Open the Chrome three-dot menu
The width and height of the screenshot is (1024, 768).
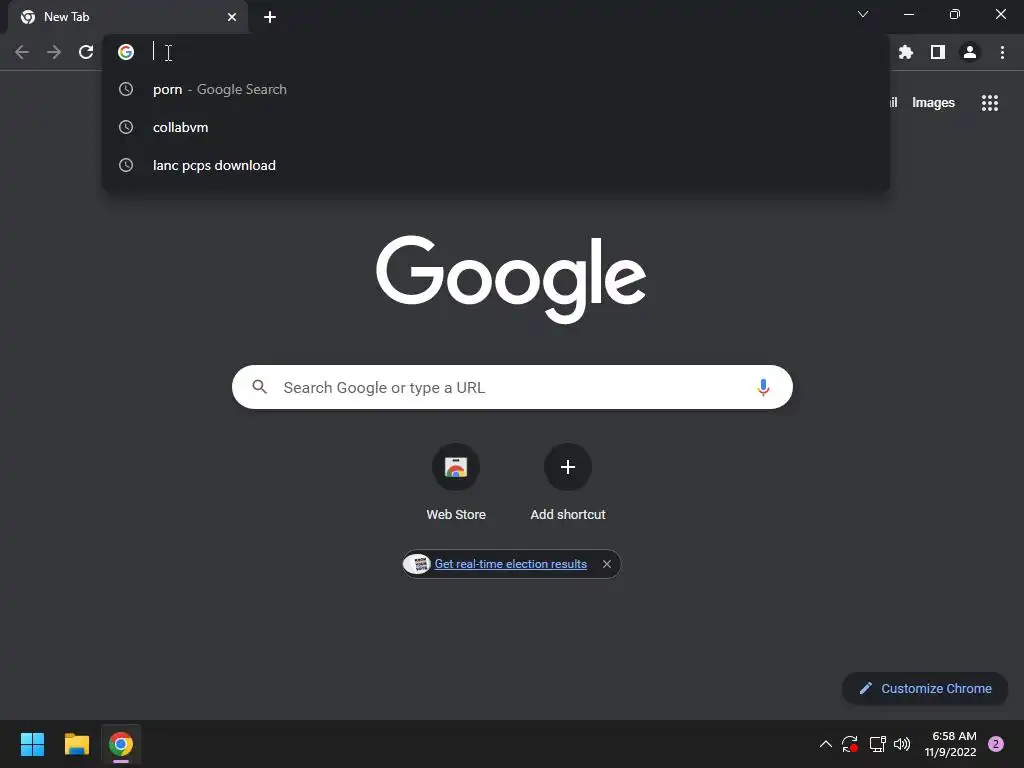1002,52
